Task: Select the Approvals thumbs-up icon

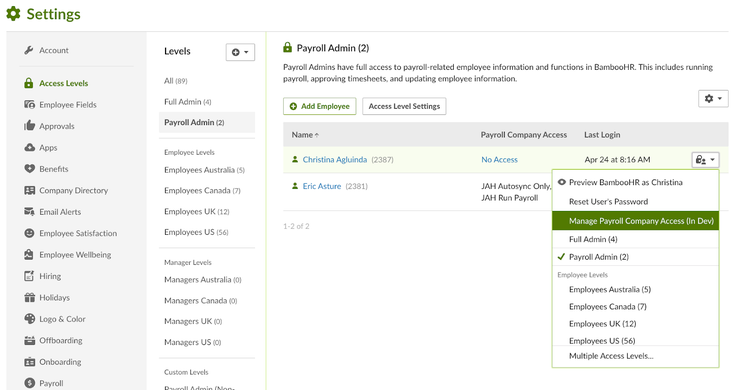Action: click(x=29, y=126)
